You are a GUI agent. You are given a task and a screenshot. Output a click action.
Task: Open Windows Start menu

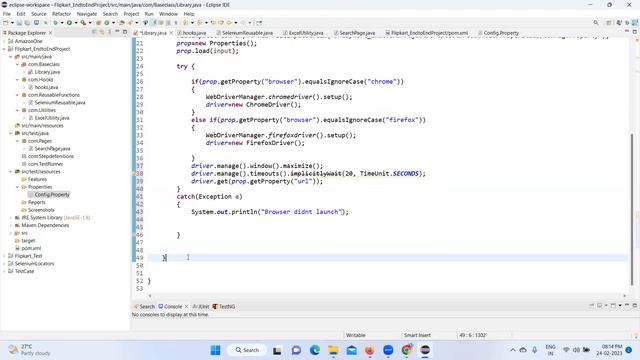(216, 350)
